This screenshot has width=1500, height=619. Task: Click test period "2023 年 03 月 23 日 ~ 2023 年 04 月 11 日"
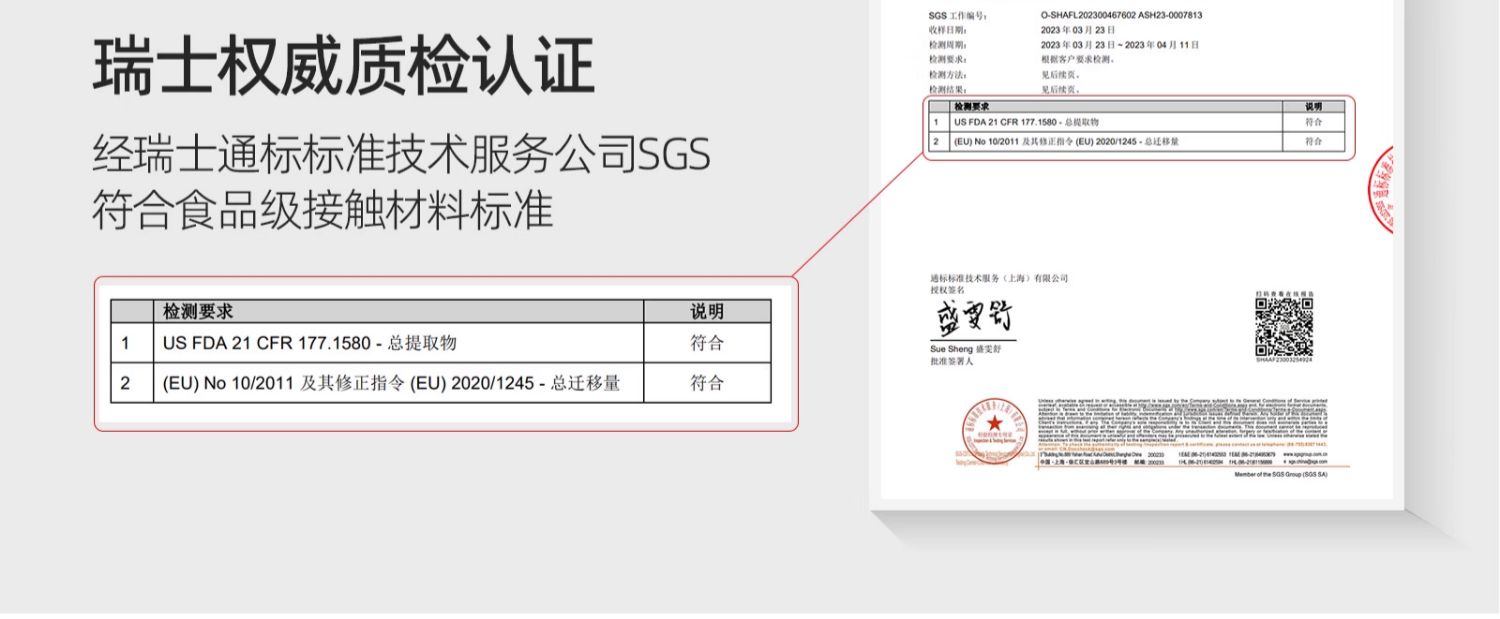coord(1120,45)
